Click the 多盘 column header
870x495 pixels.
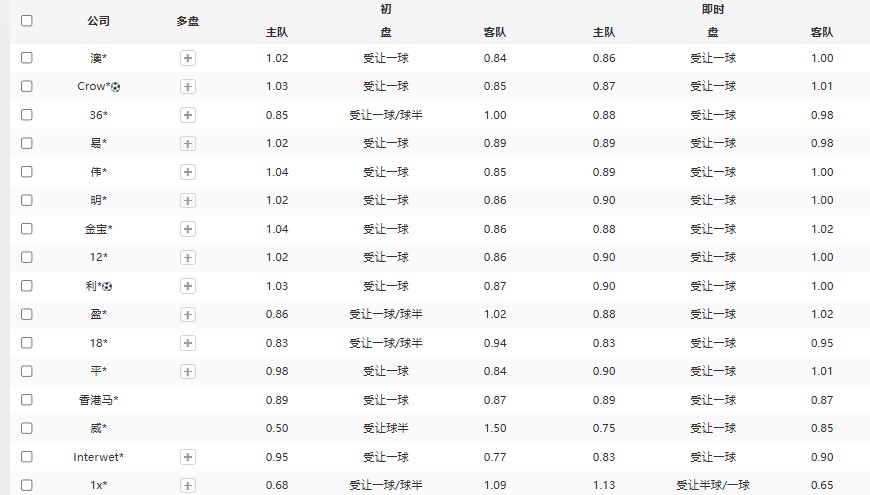point(187,21)
